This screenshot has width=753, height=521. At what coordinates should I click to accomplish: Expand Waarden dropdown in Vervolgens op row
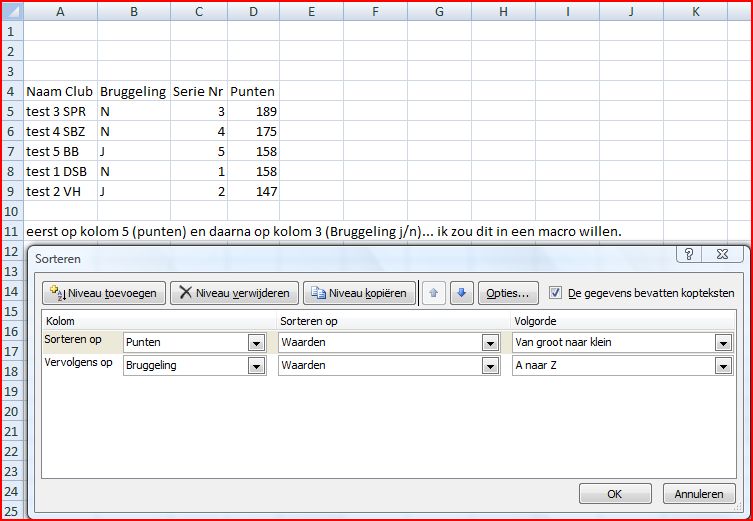coord(490,366)
